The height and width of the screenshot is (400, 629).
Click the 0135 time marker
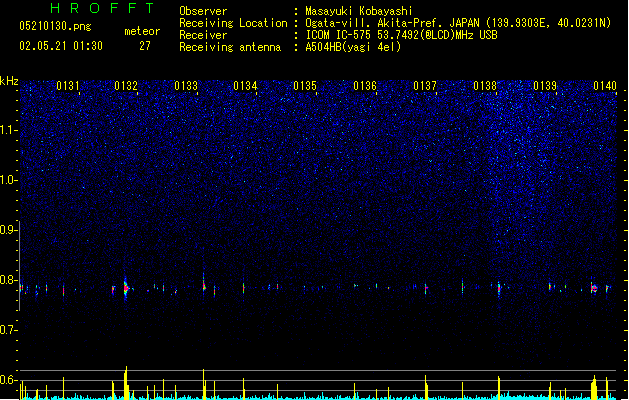305,86
